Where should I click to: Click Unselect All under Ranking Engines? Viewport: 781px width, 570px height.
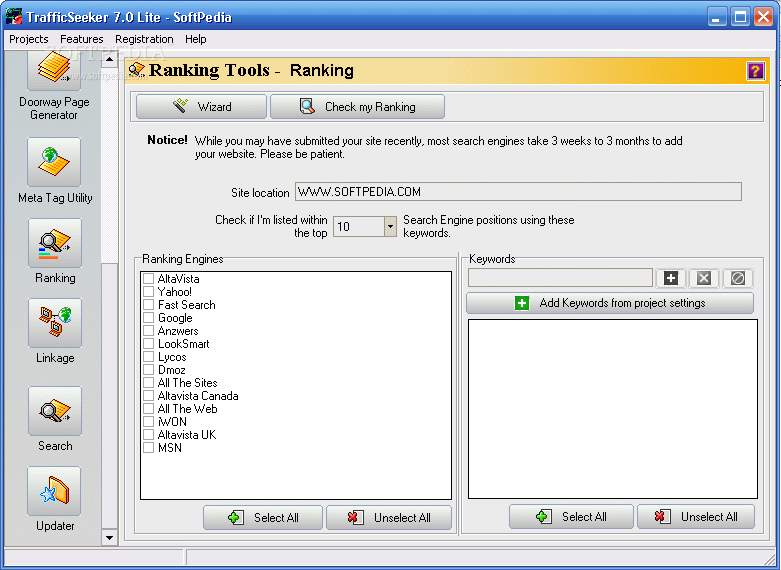(389, 518)
